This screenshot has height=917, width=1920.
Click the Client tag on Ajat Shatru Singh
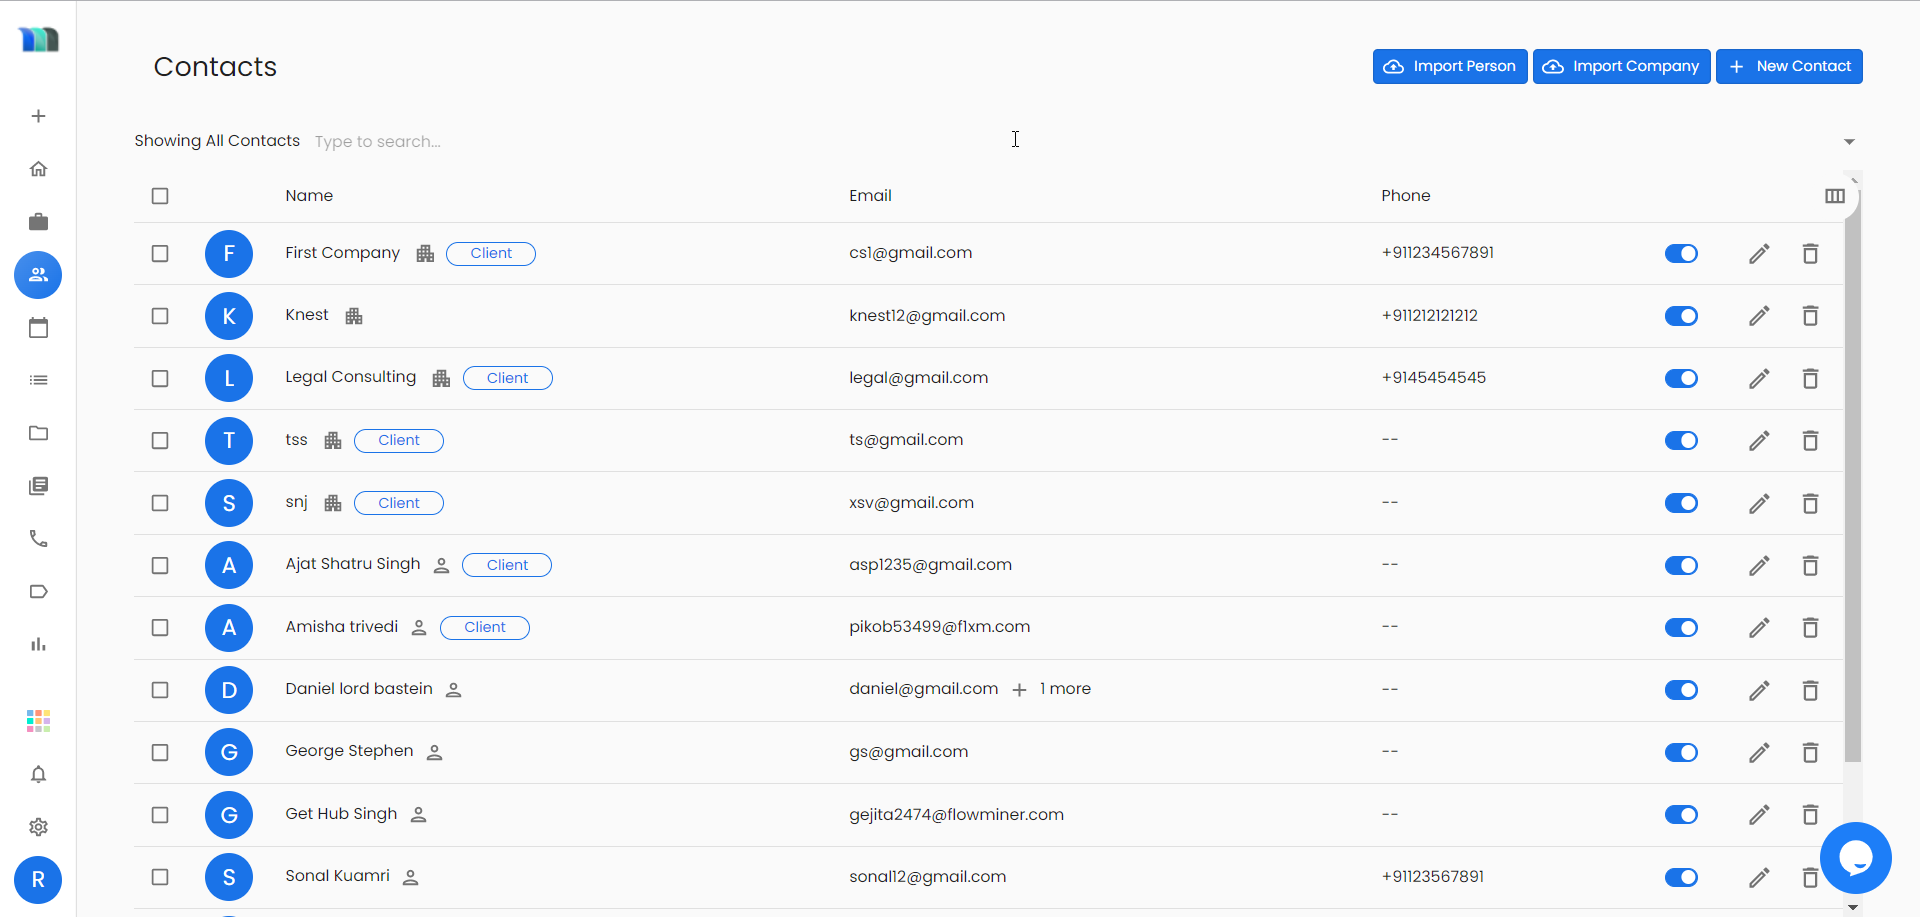click(x=506, y=564)
